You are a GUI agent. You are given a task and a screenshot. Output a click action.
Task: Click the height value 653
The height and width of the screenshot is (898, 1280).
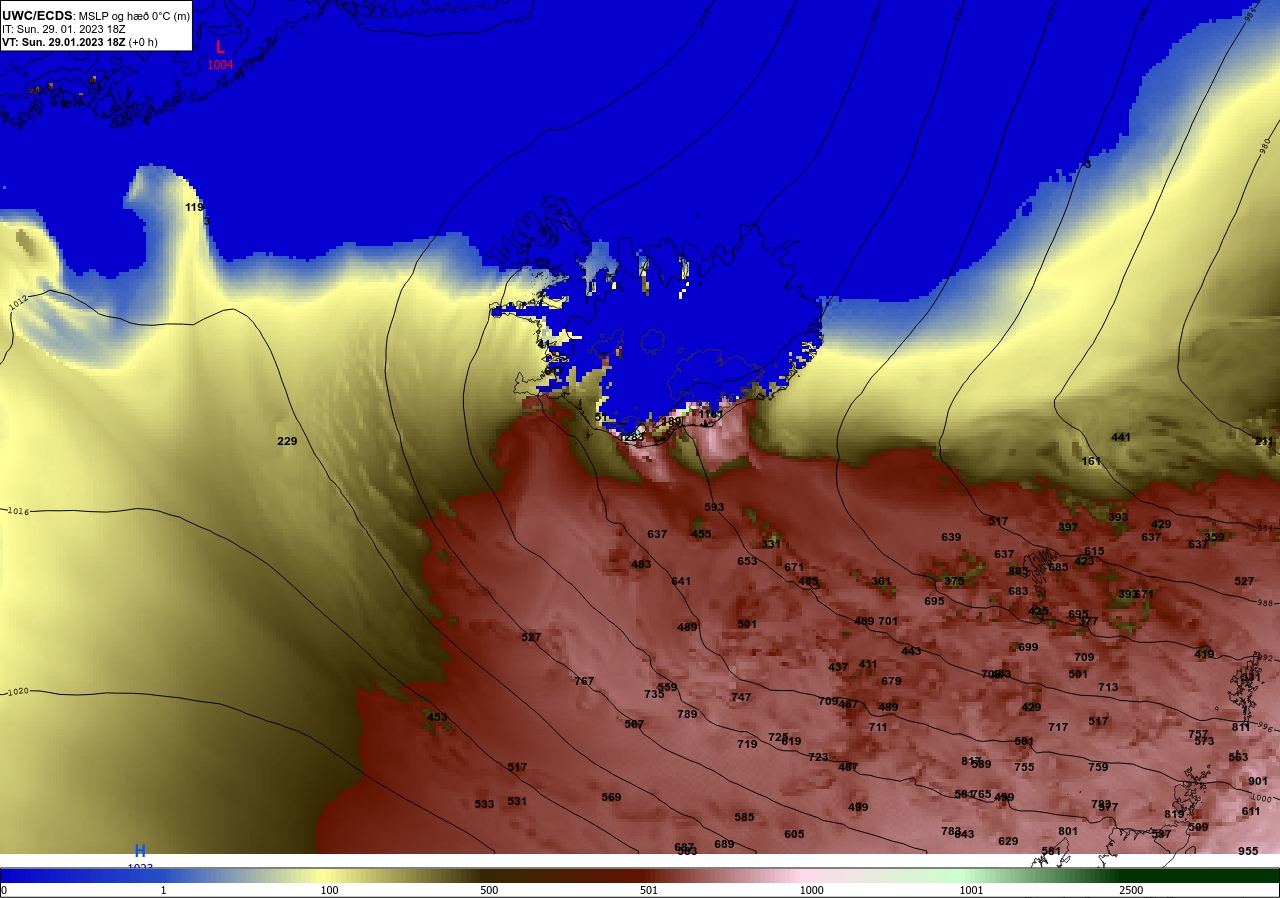pos(747,561)
